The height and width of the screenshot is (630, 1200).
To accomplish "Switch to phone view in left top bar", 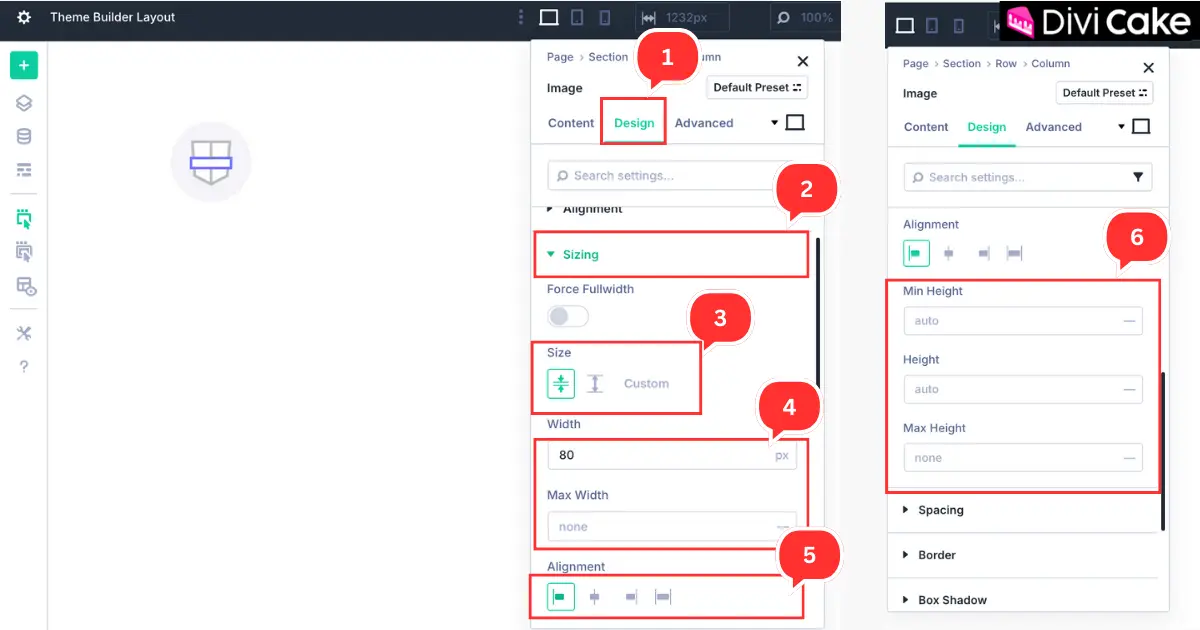I will point(604,17).
